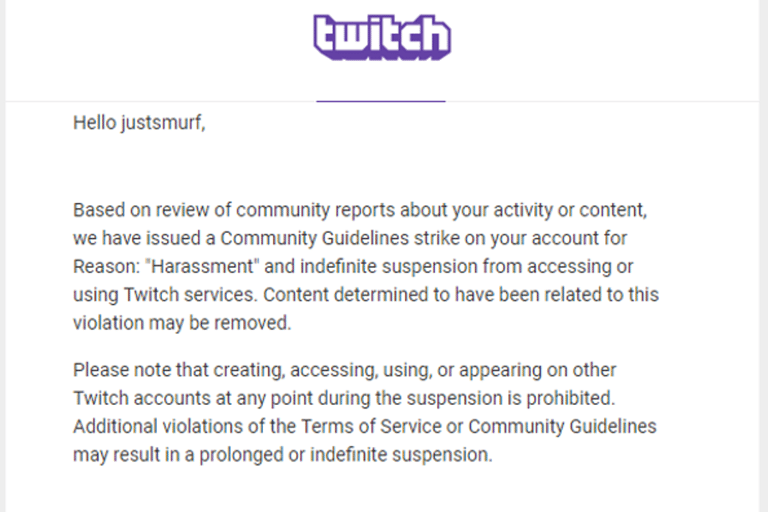Click the closing words "indefinite suspension."
768x512 pixels.
click(401, 455)
